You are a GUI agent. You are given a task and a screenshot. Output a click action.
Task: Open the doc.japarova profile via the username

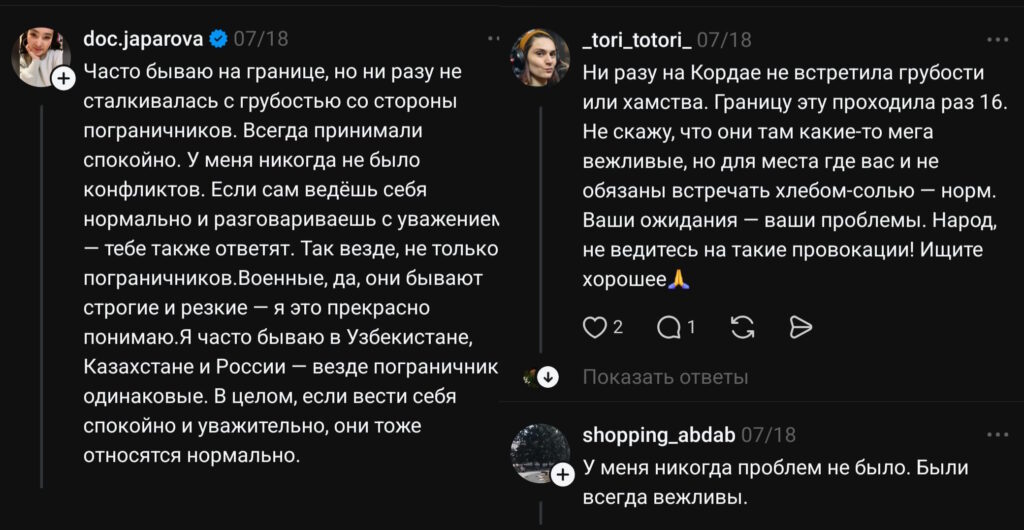tap(144, 40)
